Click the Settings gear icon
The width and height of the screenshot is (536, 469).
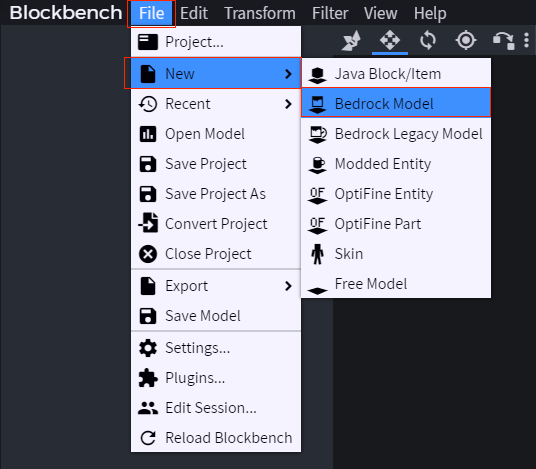pos(148,348)
